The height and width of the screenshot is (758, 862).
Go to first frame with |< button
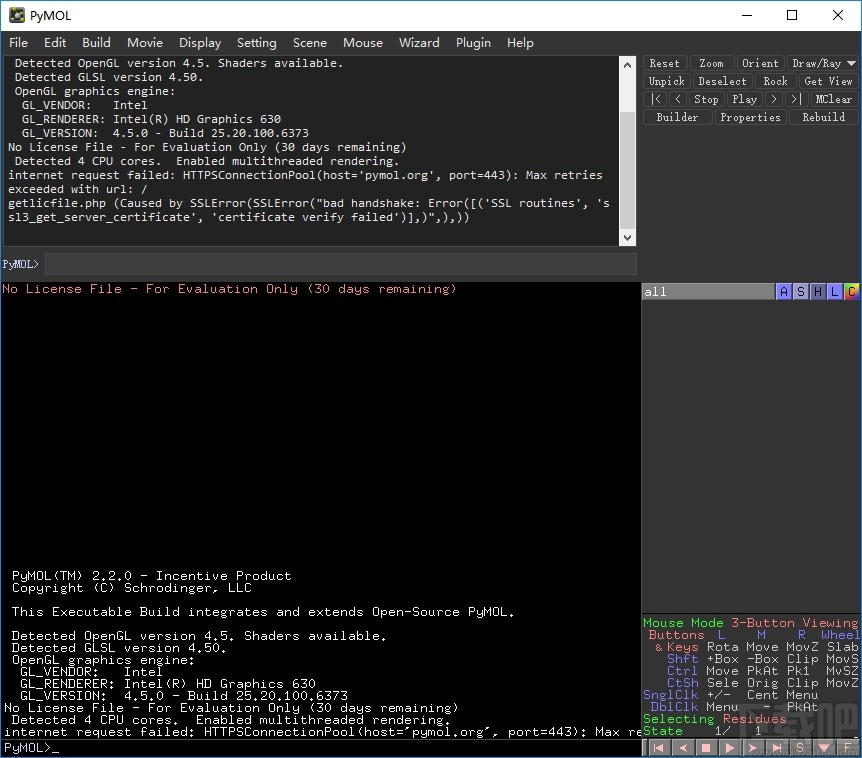pyautogui.click(x=656, y=99)
